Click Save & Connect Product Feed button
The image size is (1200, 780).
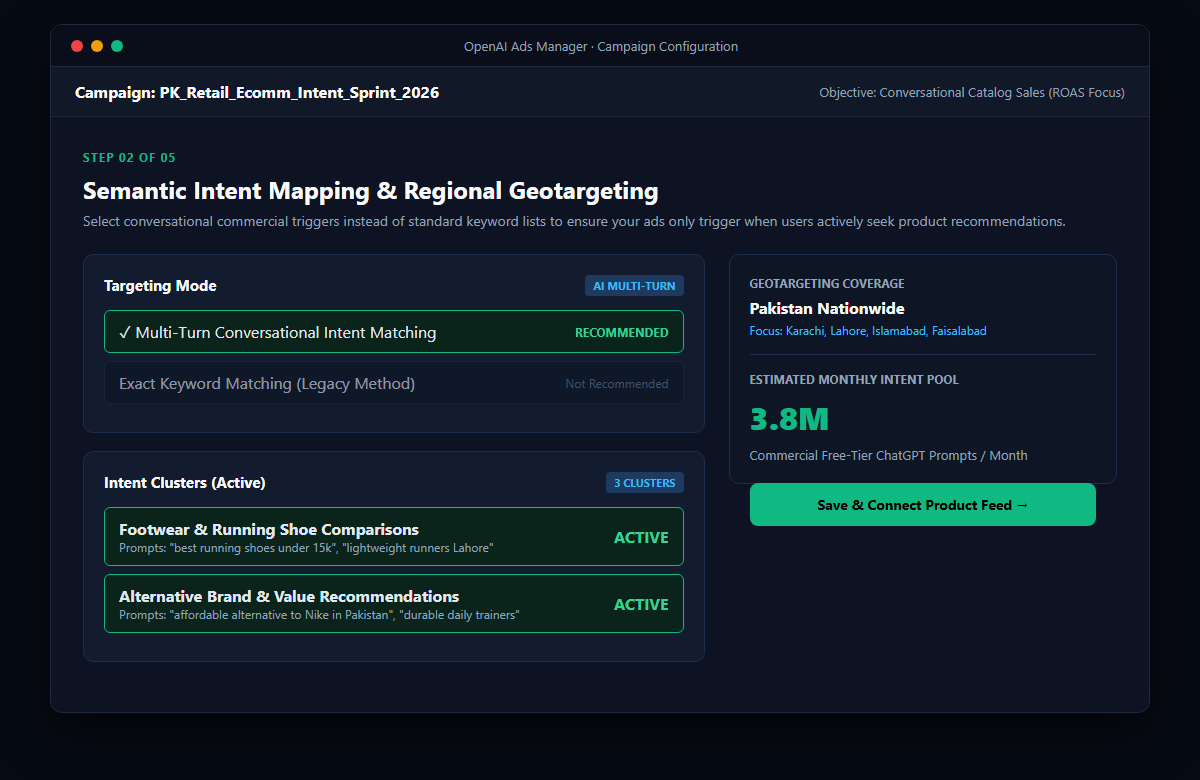pyautogui.click(x=922, y=505)
